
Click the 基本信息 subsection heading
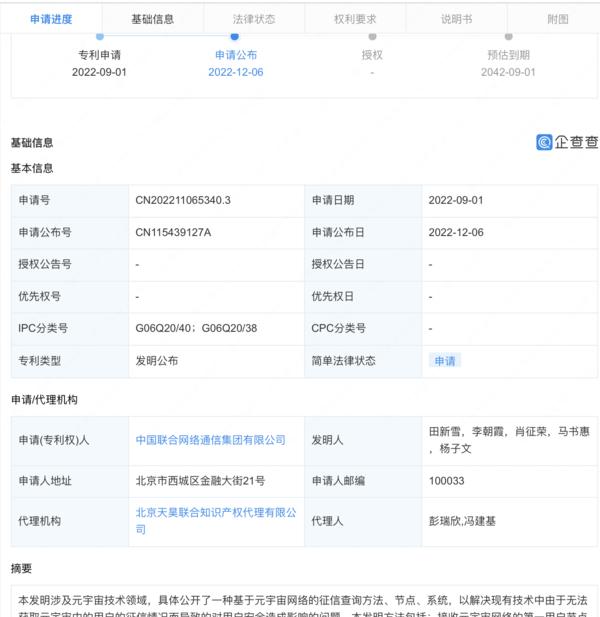click(x=32, y=168)
